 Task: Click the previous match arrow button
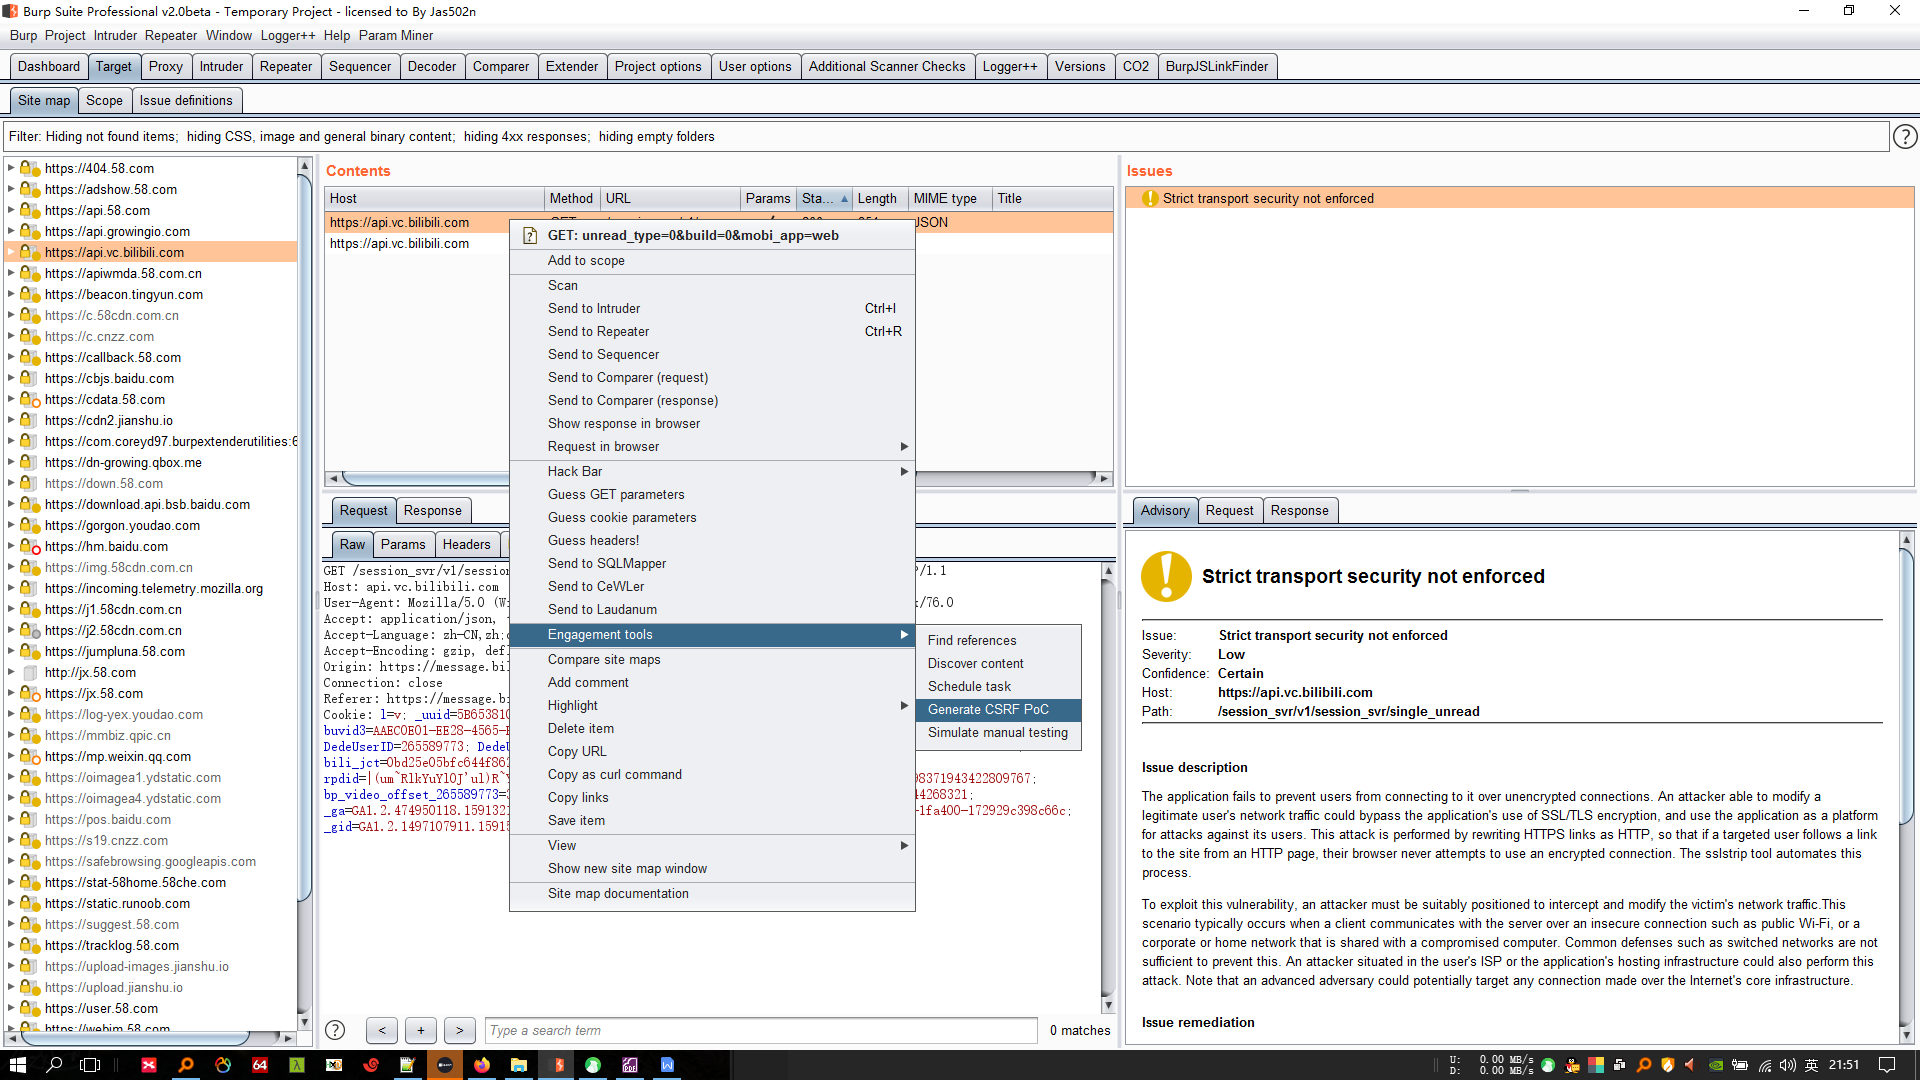[x=382, y=1030]
